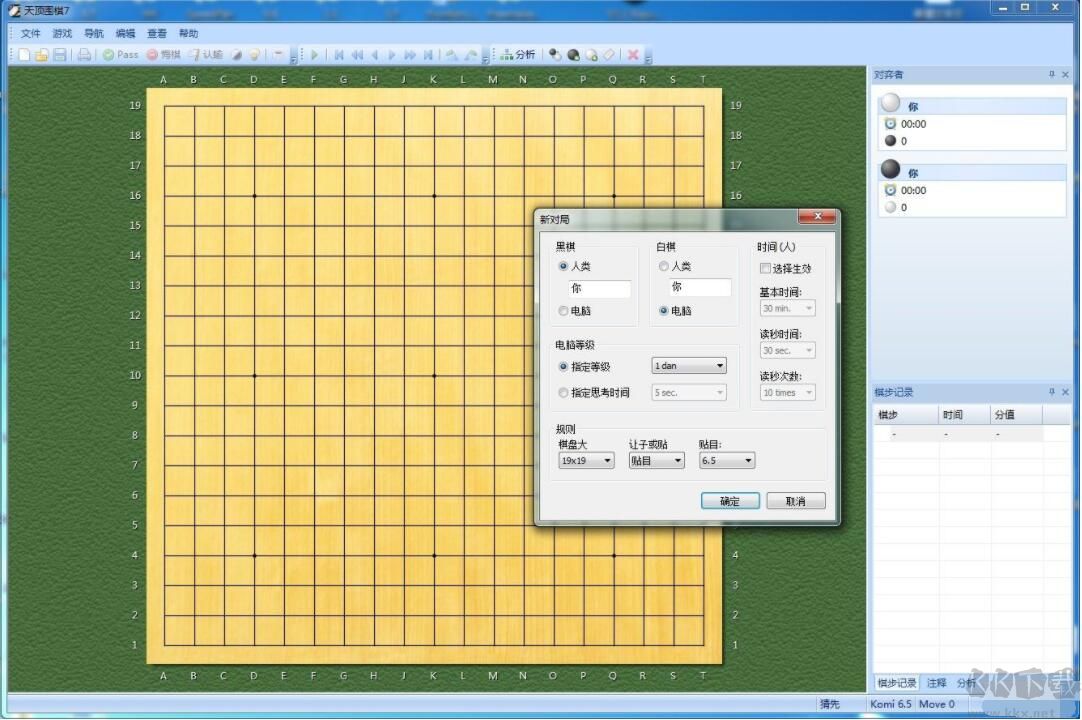
Task: Click the 取消 button
Action: (x=796, y=501)
